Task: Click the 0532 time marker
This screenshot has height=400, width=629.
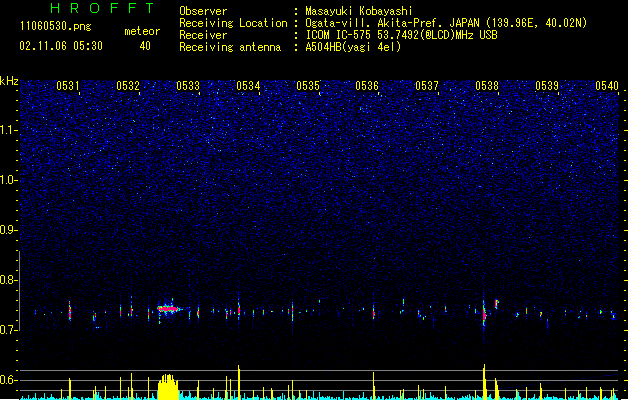Action: (x=128, y=86)
